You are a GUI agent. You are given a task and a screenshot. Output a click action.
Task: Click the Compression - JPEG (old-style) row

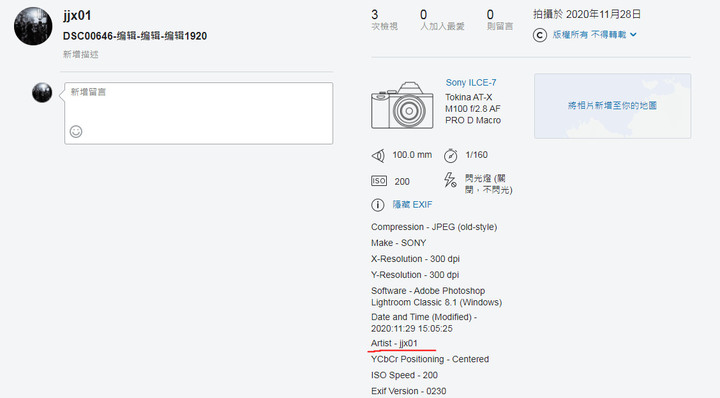pyautogui.click(x=434, y=227)
